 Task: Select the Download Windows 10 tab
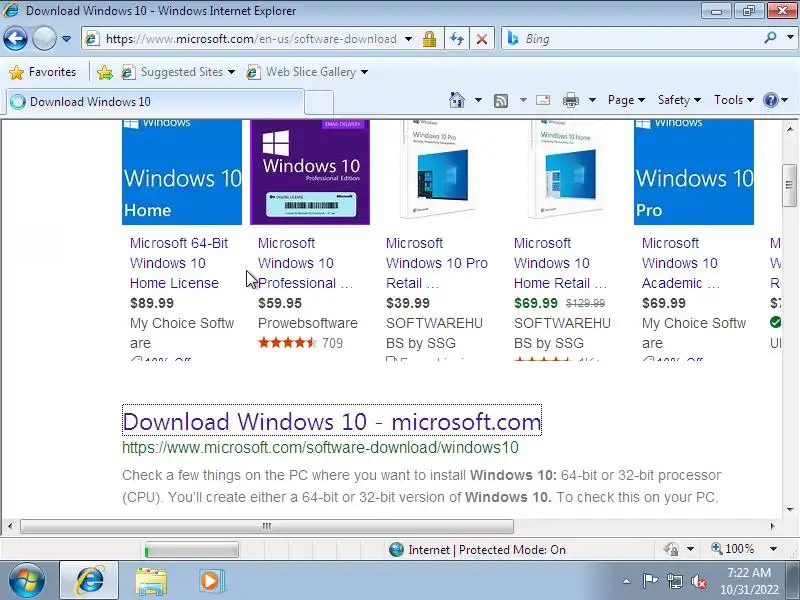(x=155, y=102)
